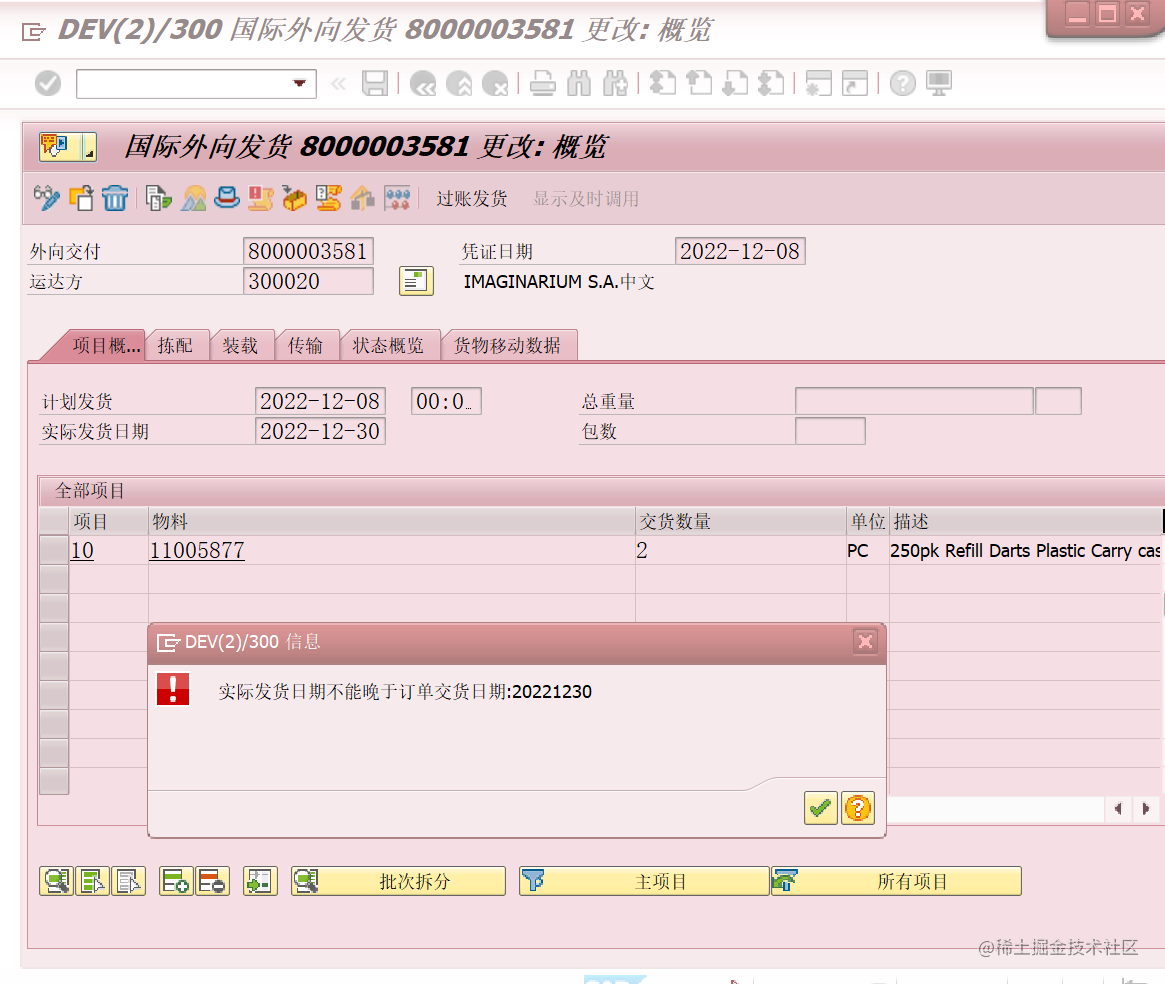Screen dimensions: 1165x984
Task: Save the delivery with the save icon
Action: (x=375, y=84)
